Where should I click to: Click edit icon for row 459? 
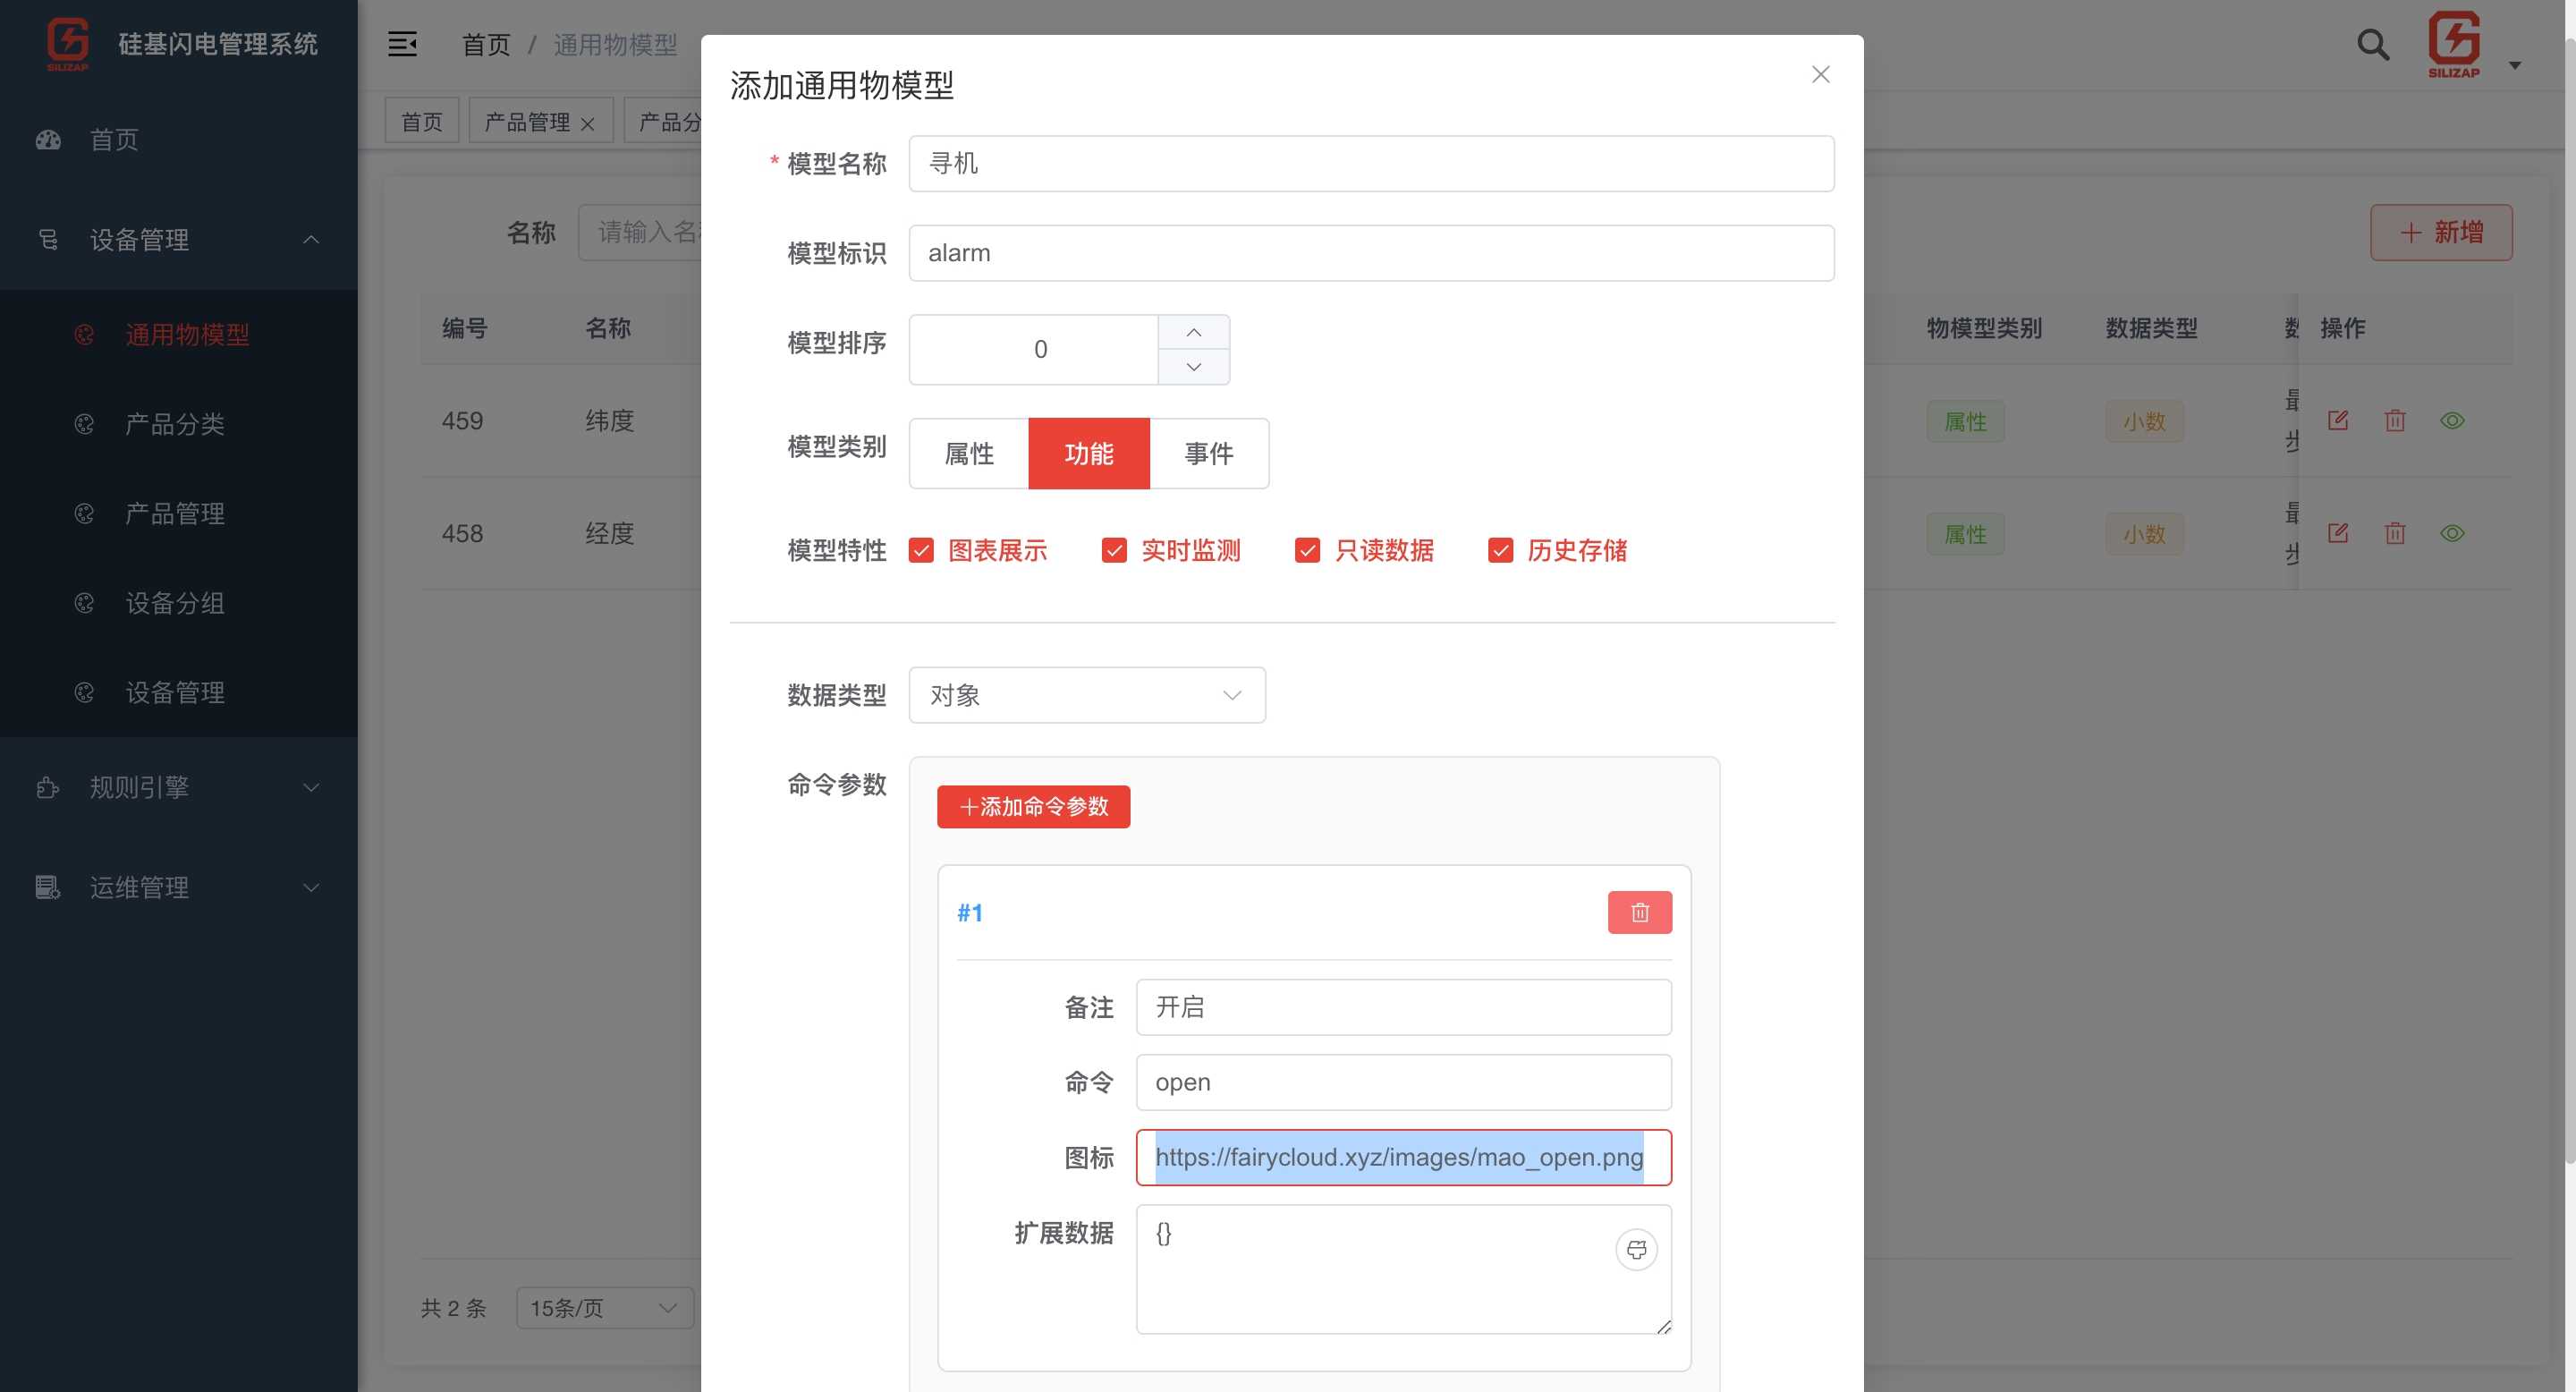[2337, 420]
